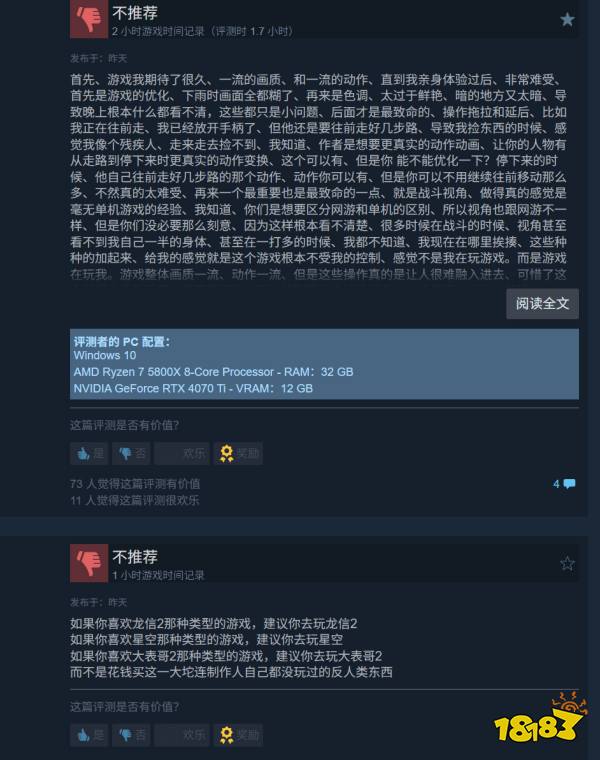The image size is (600, 760).
Task: Vote 否 (not helpful) on the second review
Action: [131, 735]
